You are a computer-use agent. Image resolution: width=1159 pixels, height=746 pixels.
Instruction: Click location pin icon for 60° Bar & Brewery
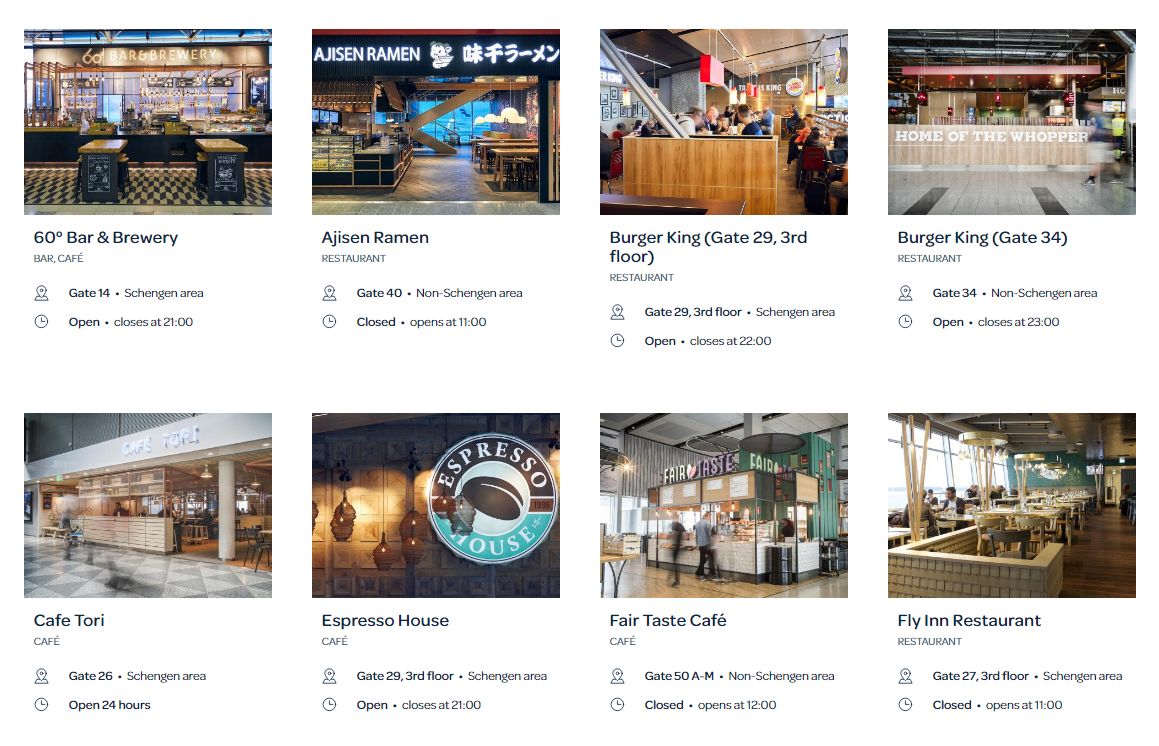coord(41,294)
